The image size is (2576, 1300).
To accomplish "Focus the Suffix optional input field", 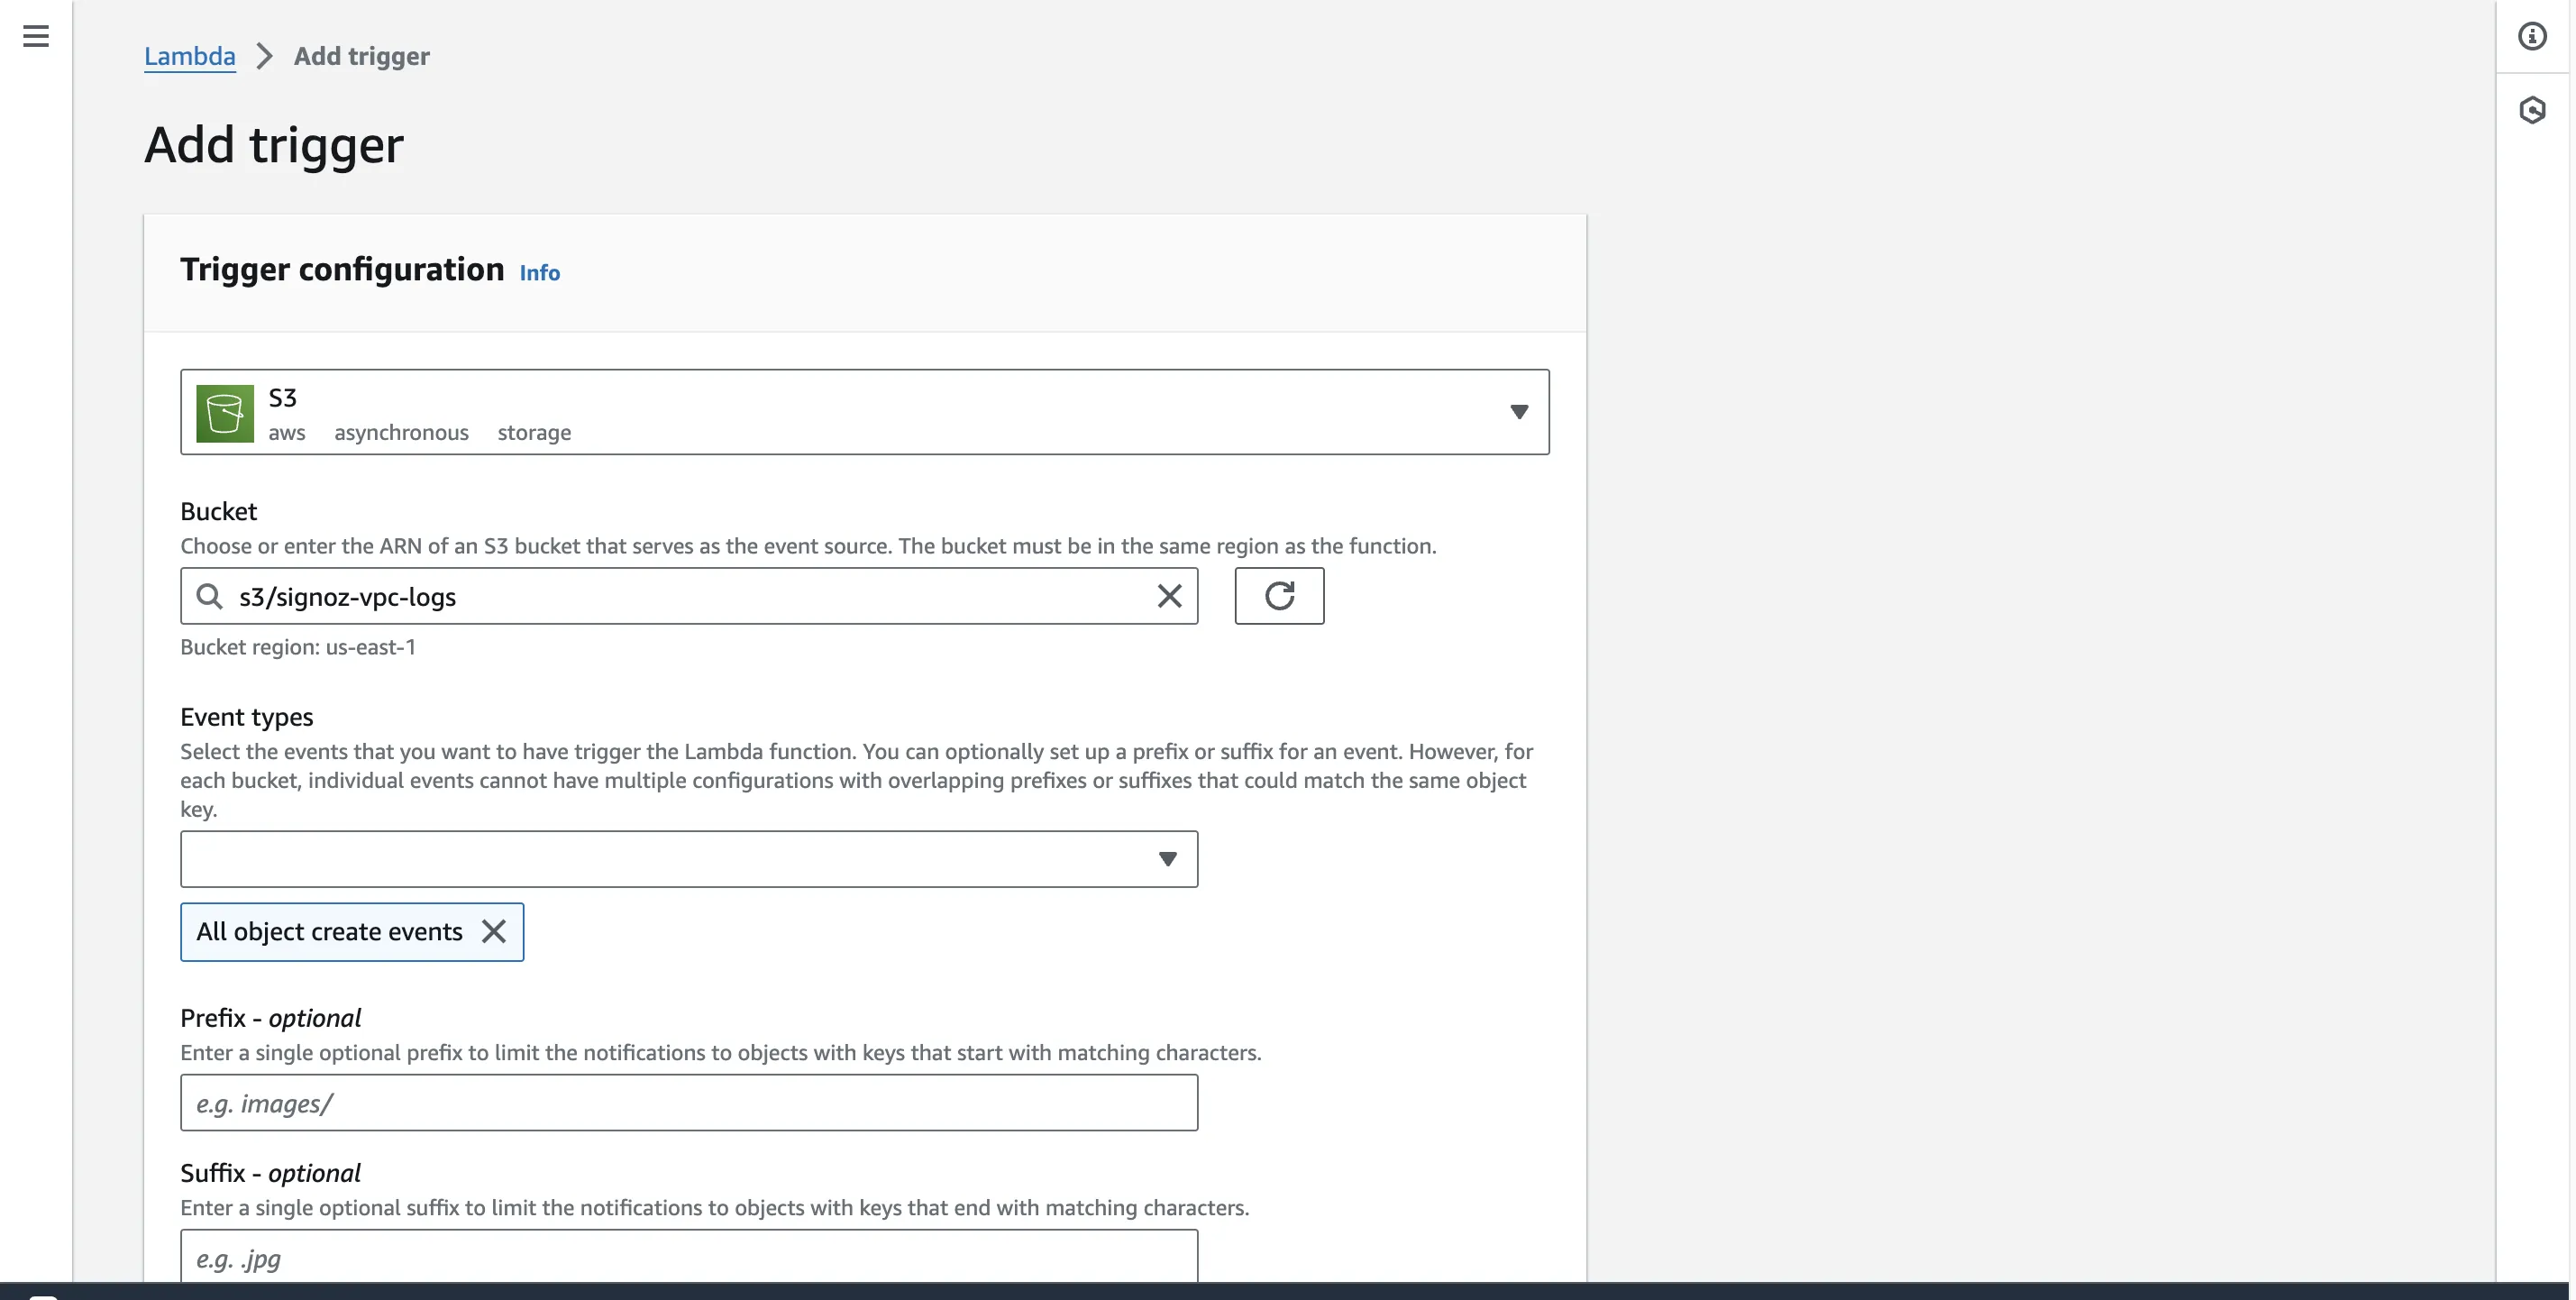I will (689, 1256).
